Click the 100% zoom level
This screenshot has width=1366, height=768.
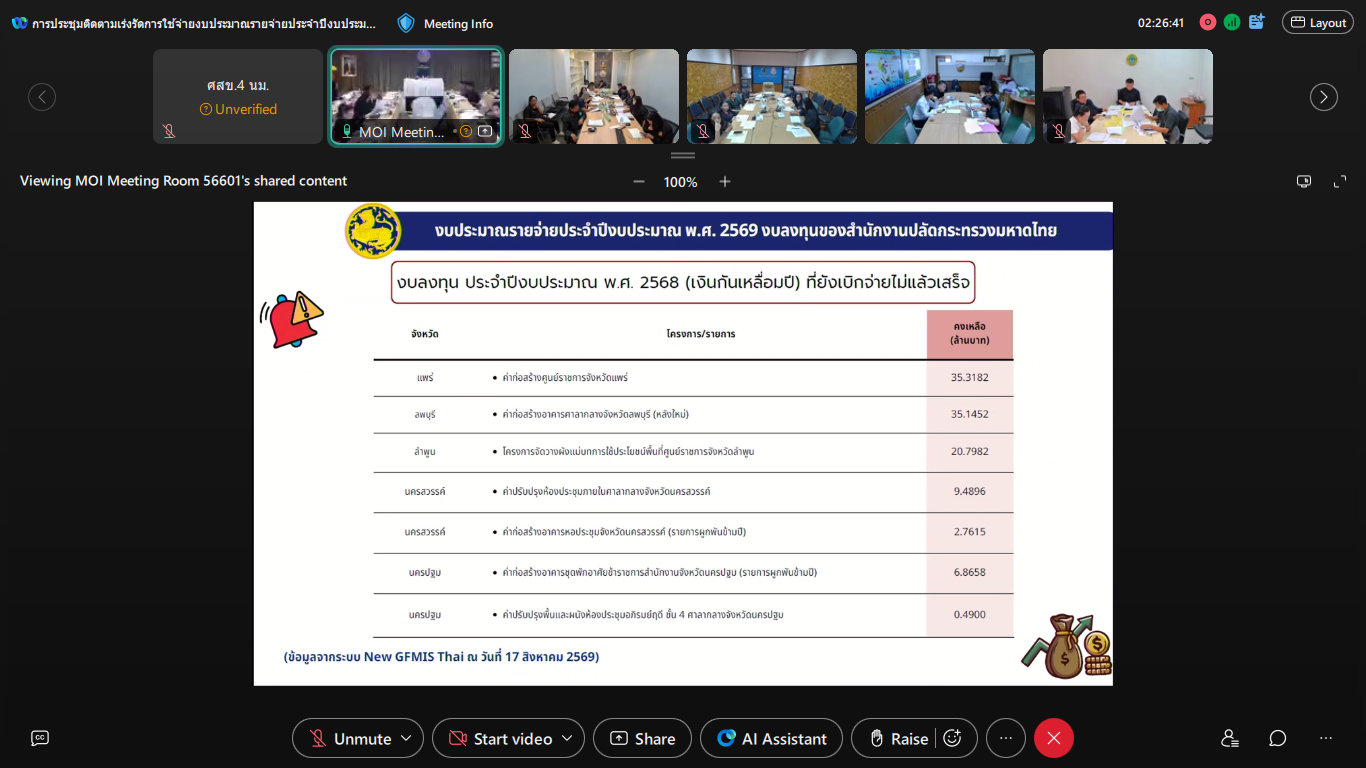coord(681,182)
